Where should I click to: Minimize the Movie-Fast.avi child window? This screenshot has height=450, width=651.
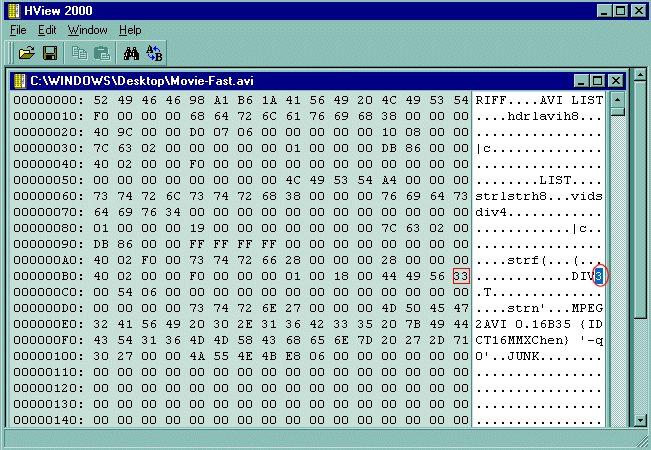(581, 81)
